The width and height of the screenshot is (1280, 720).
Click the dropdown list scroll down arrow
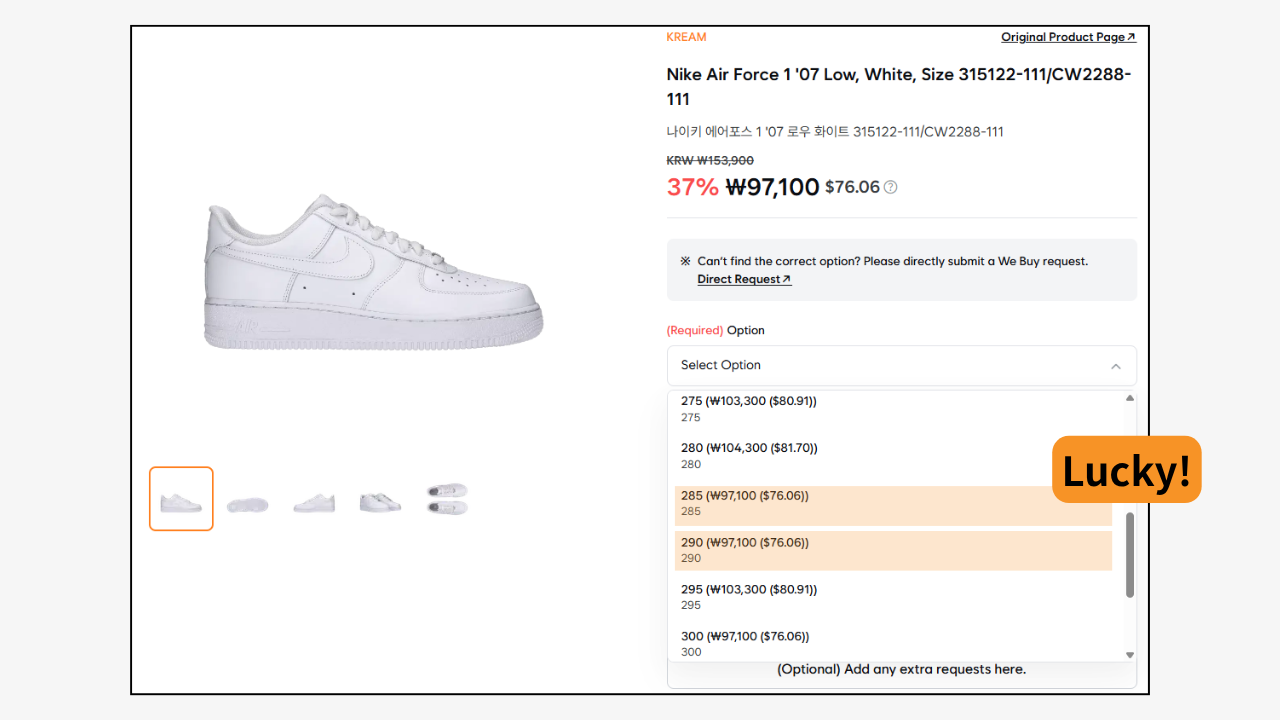[x=1130, y=655]
